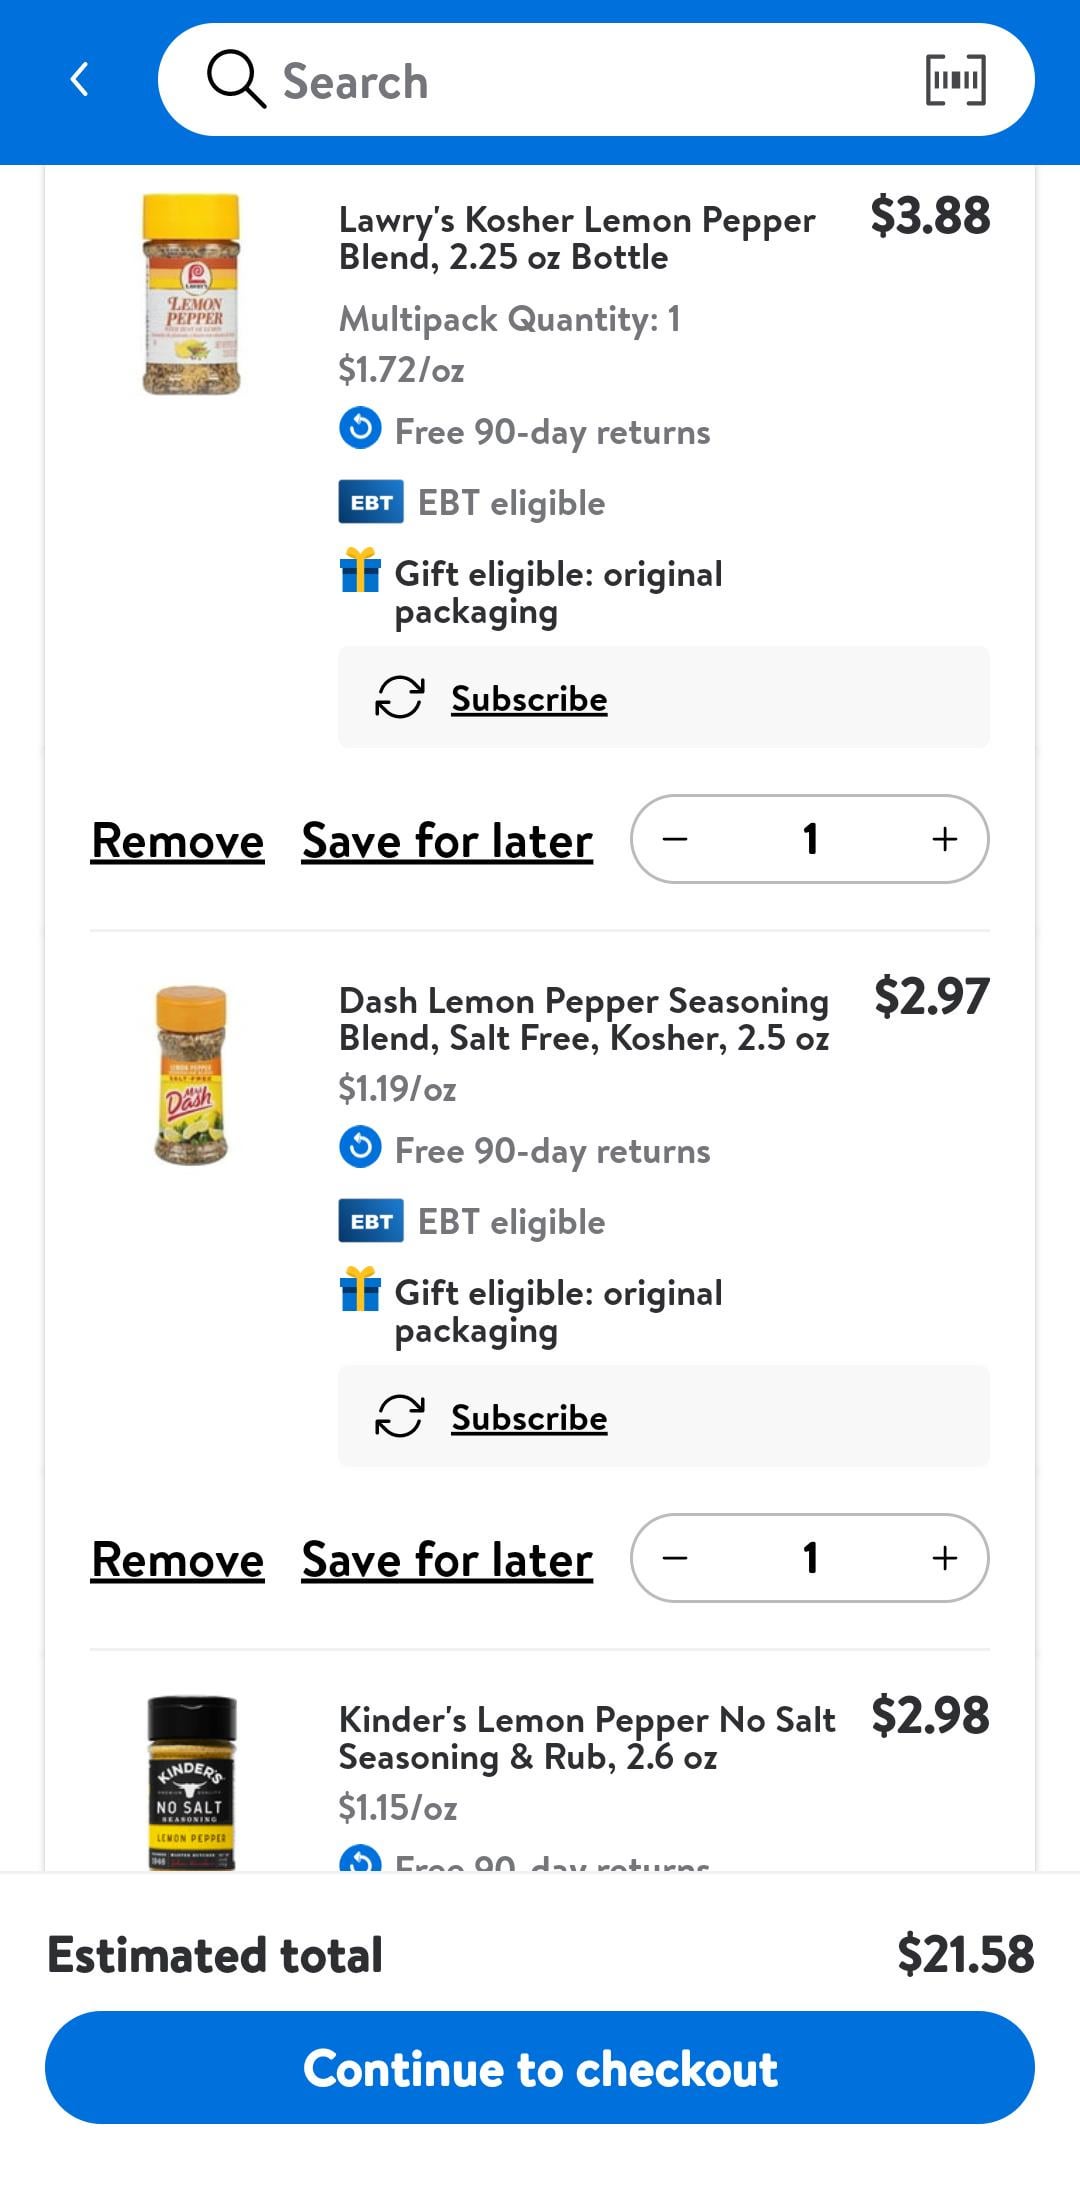Tap subscribe refresh icon for Dash item

(x=399, y=1417)
